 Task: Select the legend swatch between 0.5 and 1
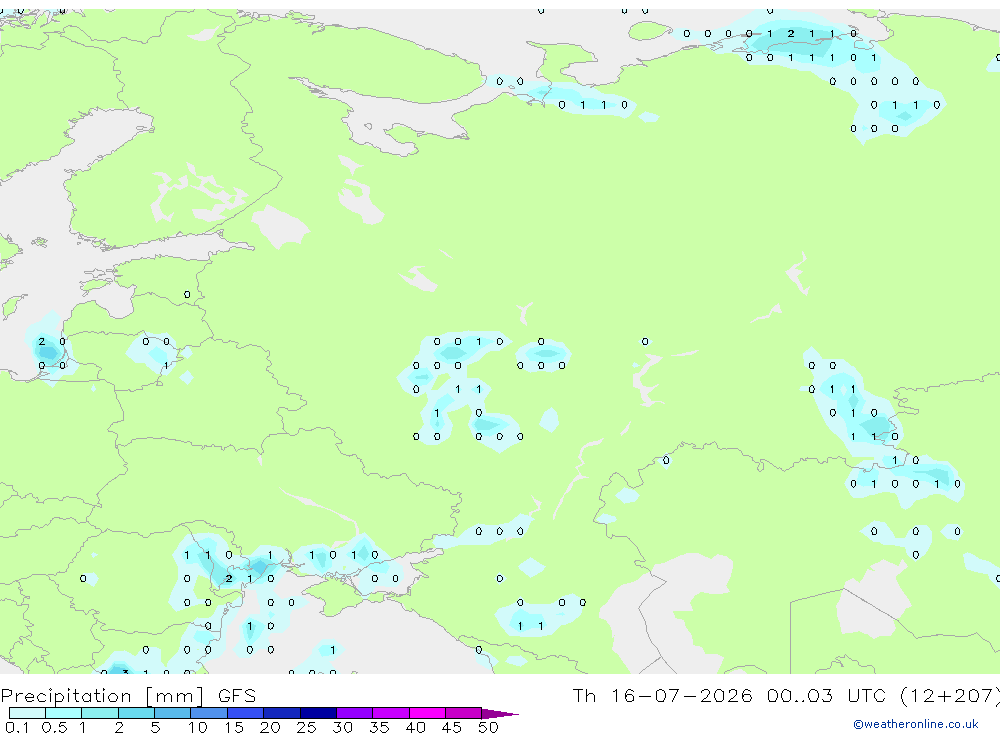click(64, 713)
